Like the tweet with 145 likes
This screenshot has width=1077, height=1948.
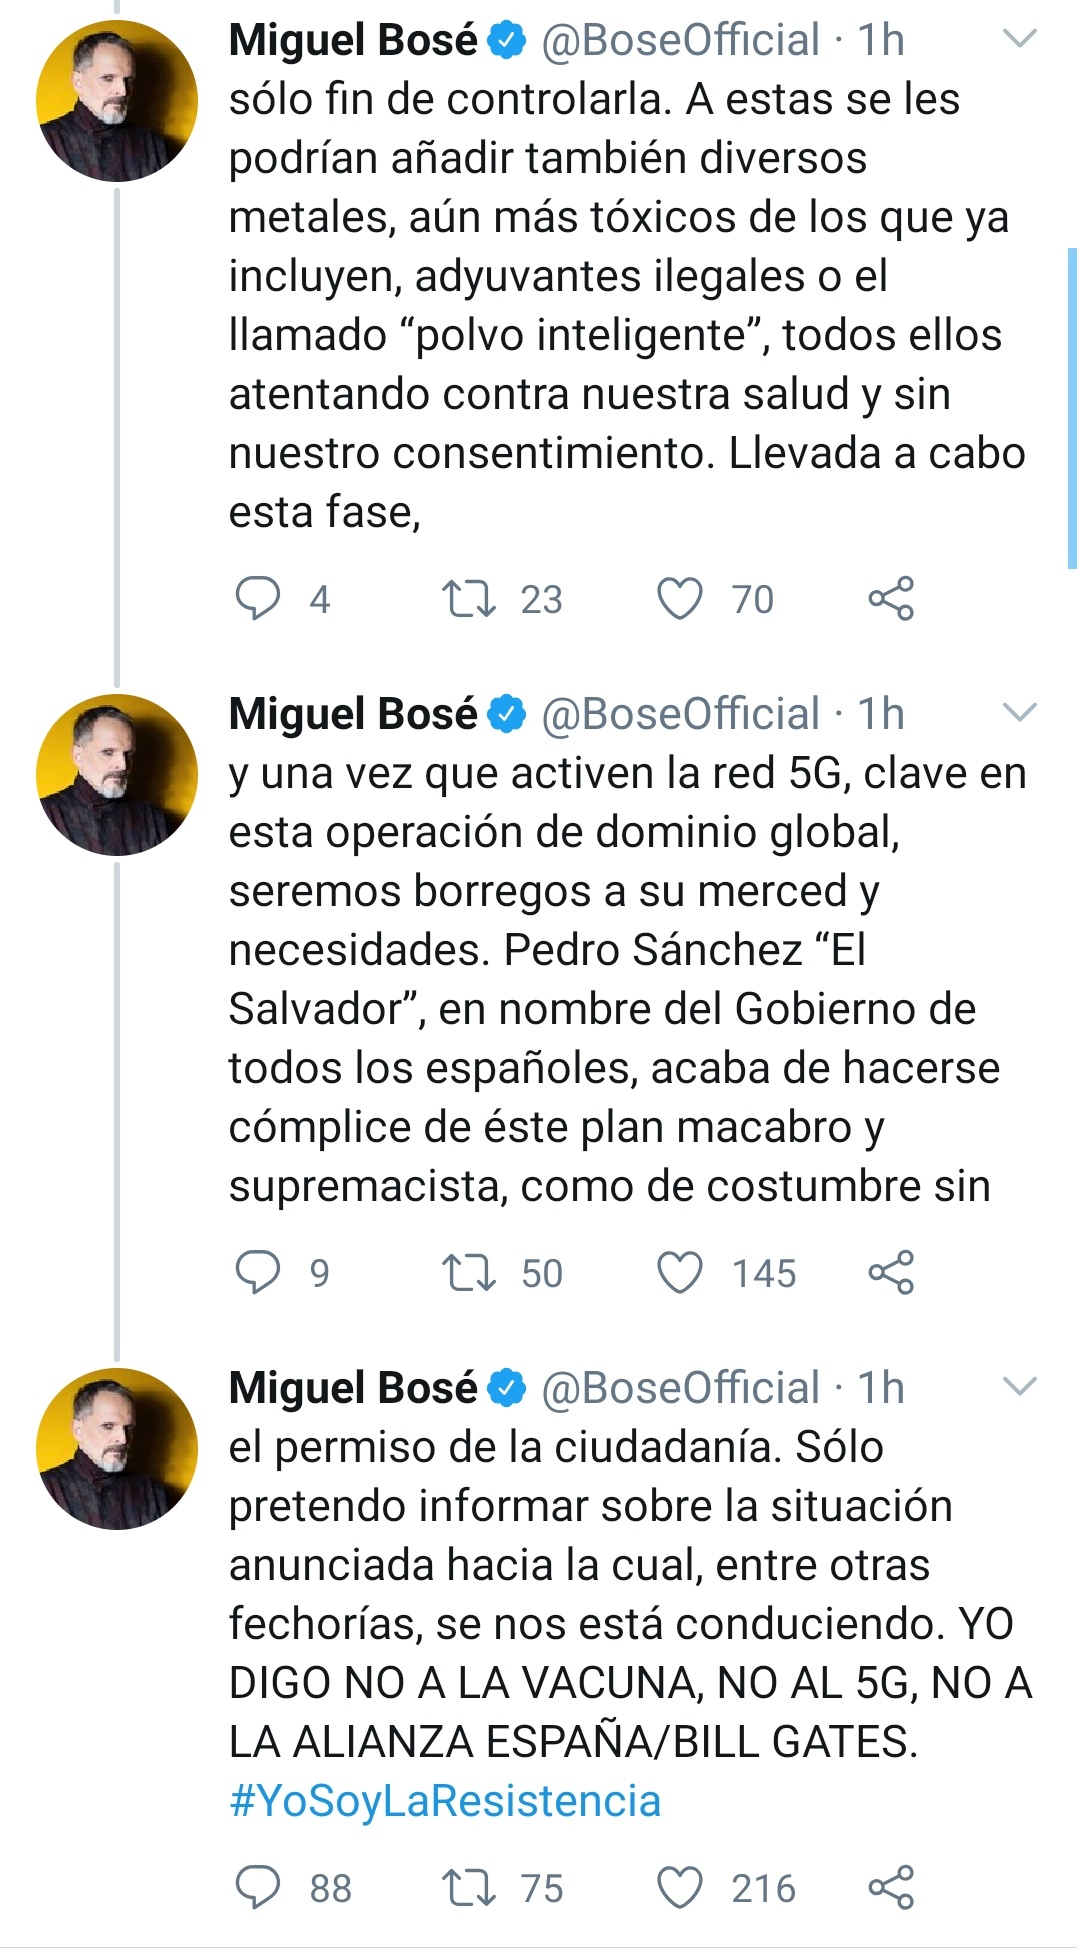click(x=680, y=1273)
